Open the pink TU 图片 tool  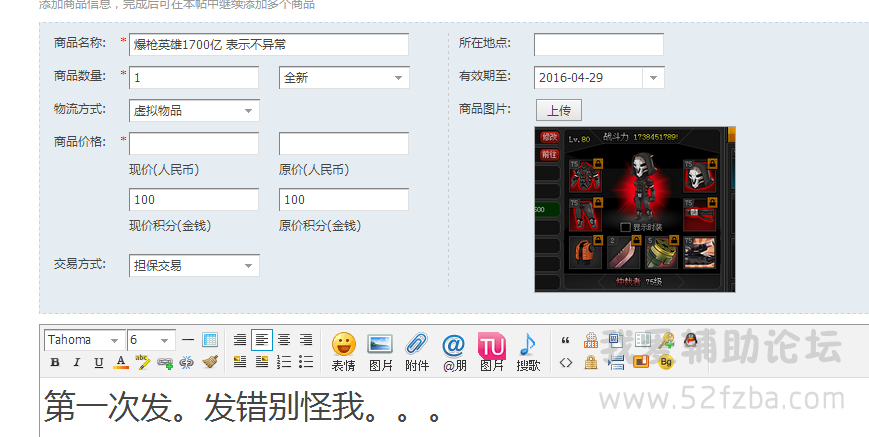pyautogui.click(x=492, y=351)
